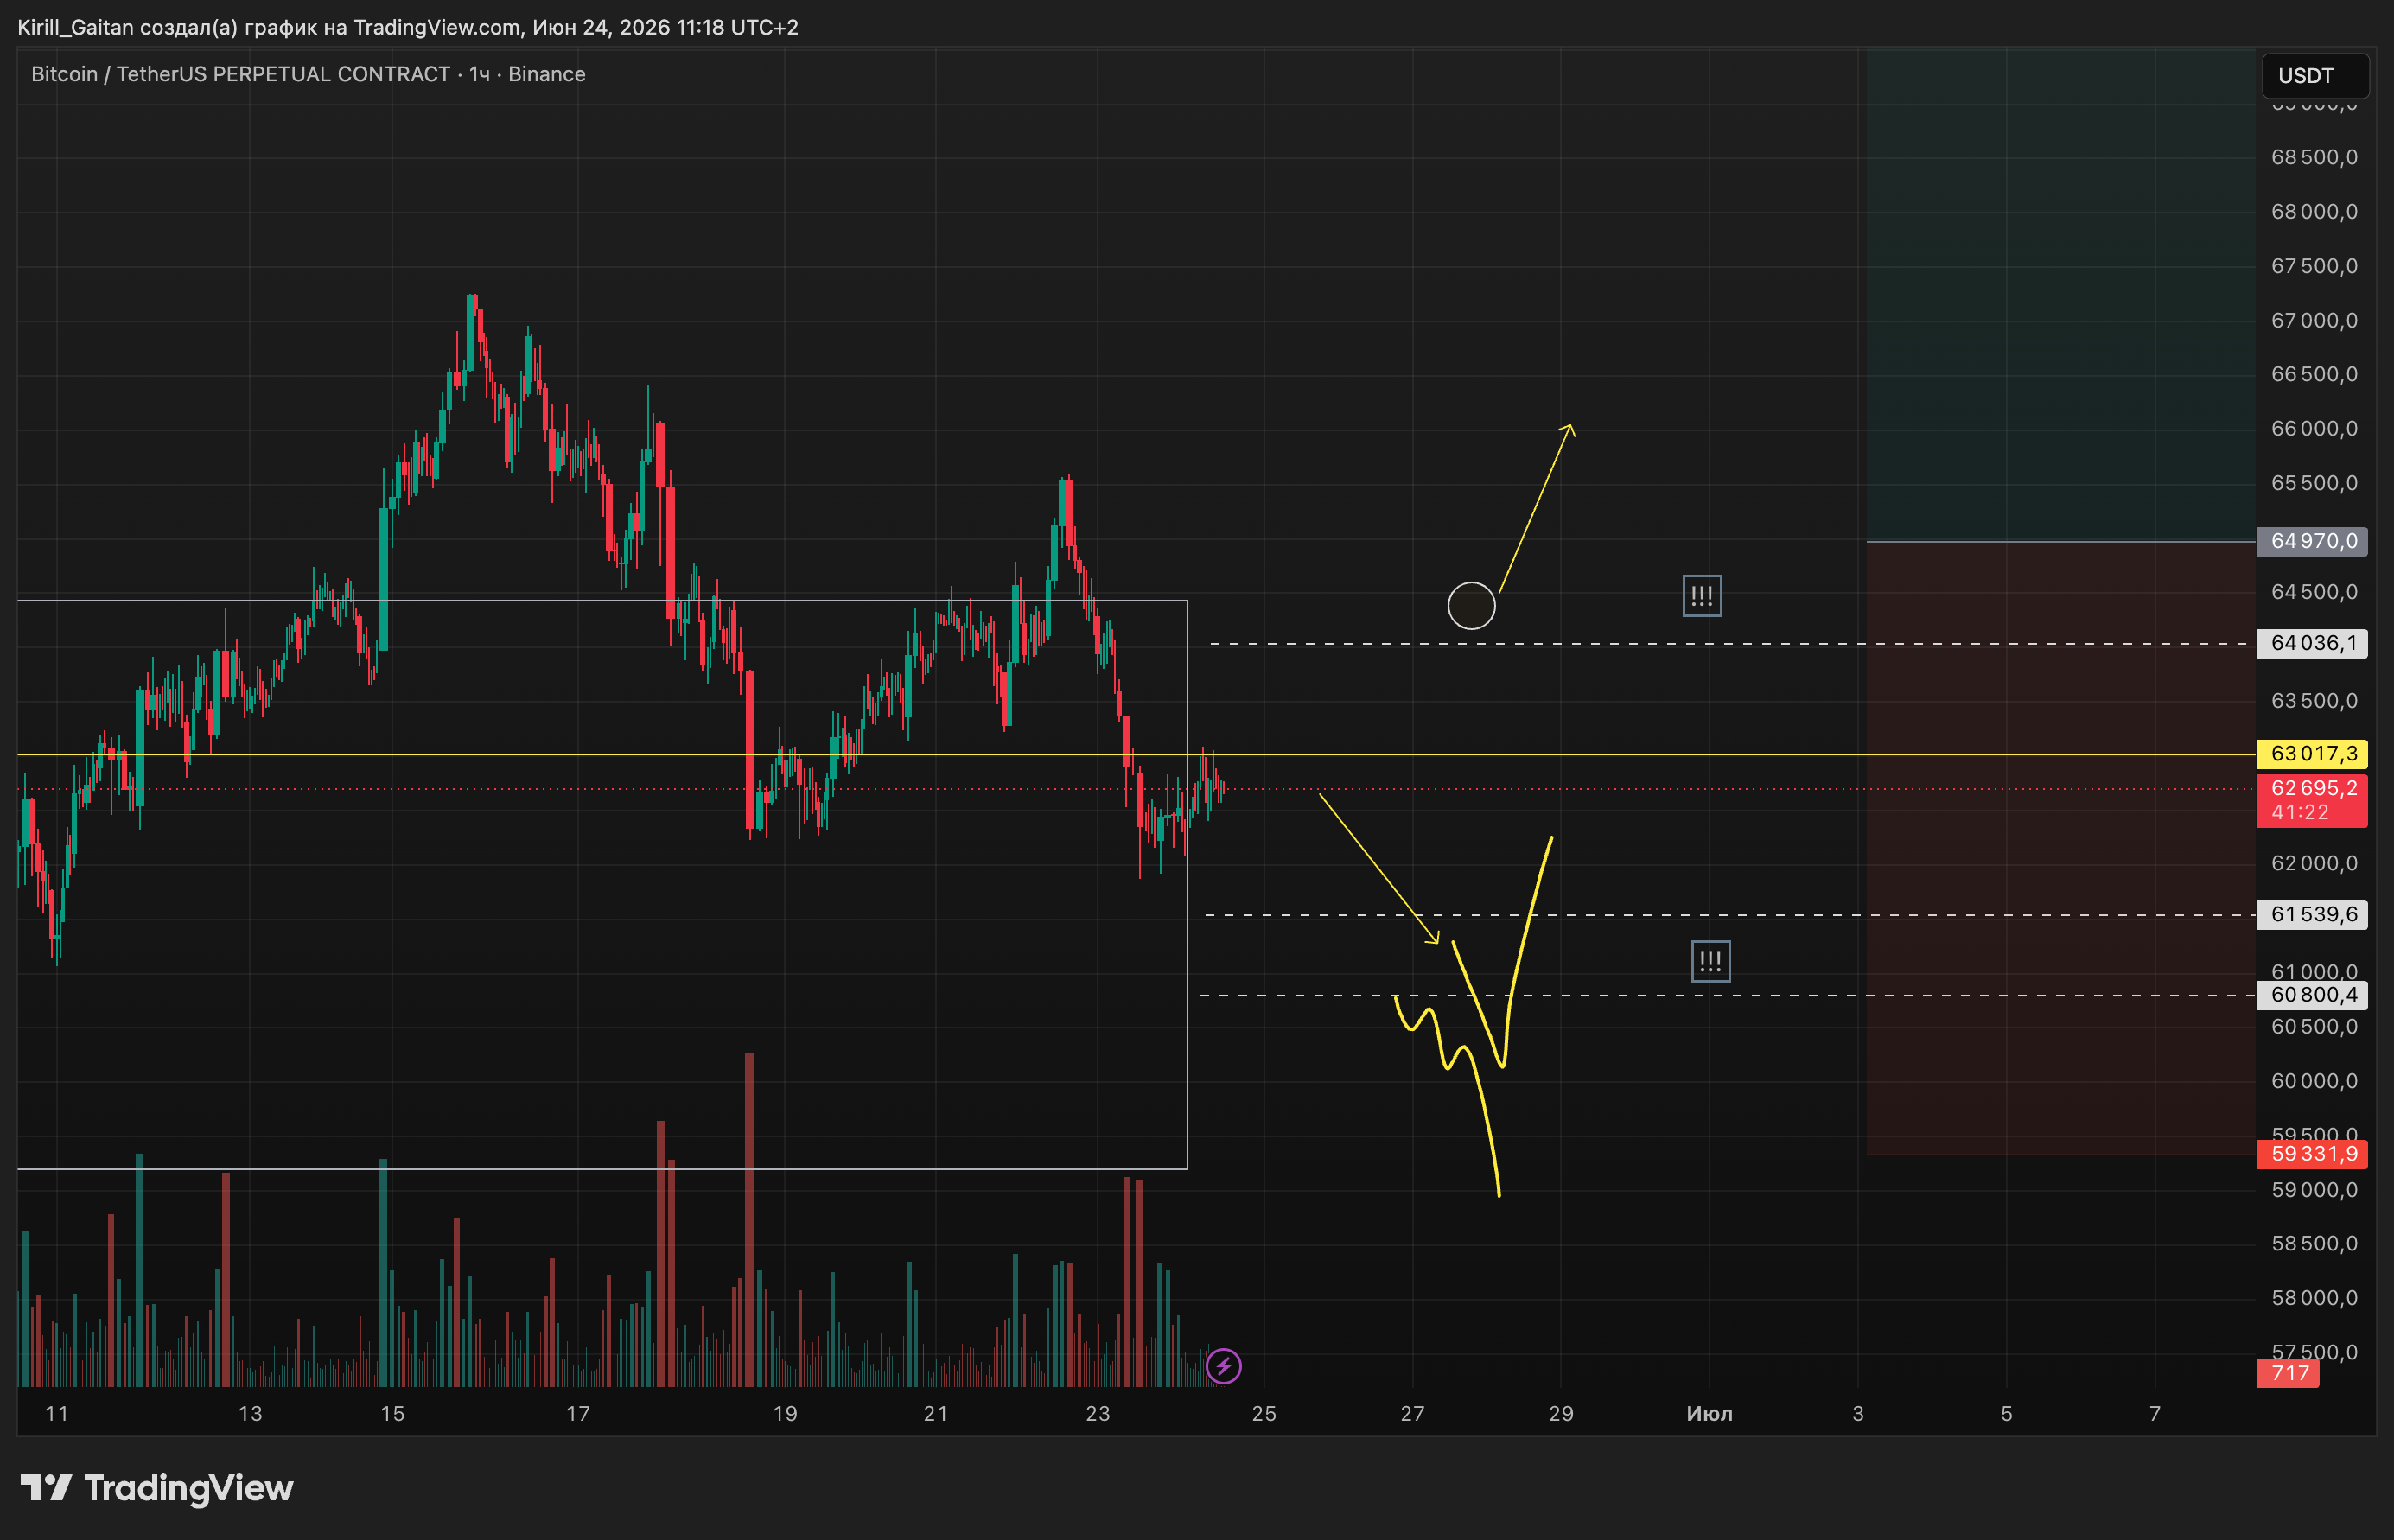Open the "!!!" note icon above the 60 800,4 line
2394x1540 pixels.
tap(1711, 961)
